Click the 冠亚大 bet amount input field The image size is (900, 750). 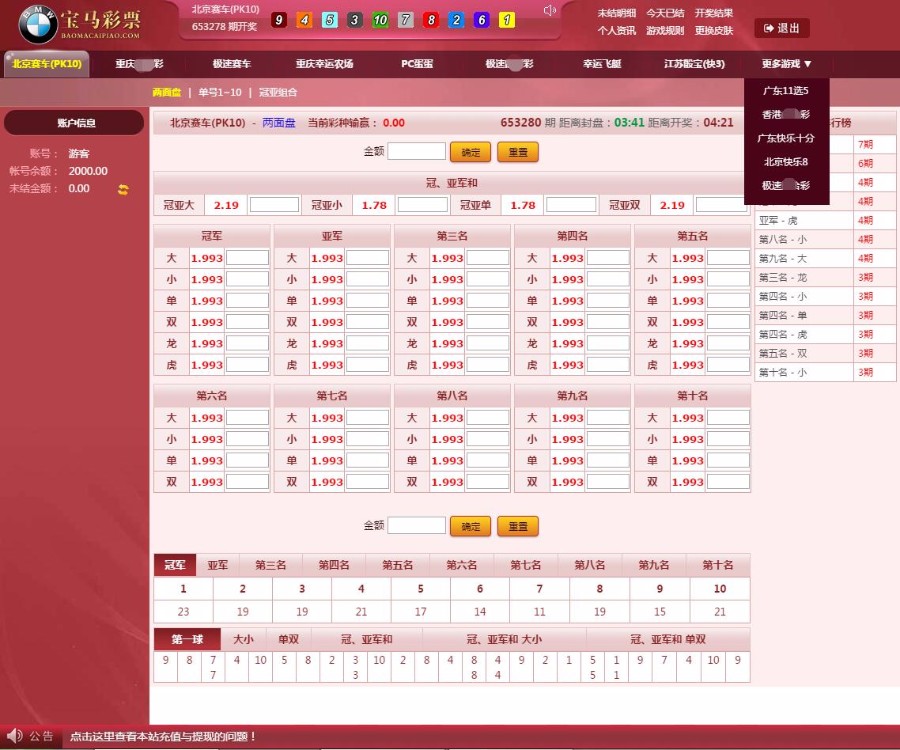click(274, 205)
